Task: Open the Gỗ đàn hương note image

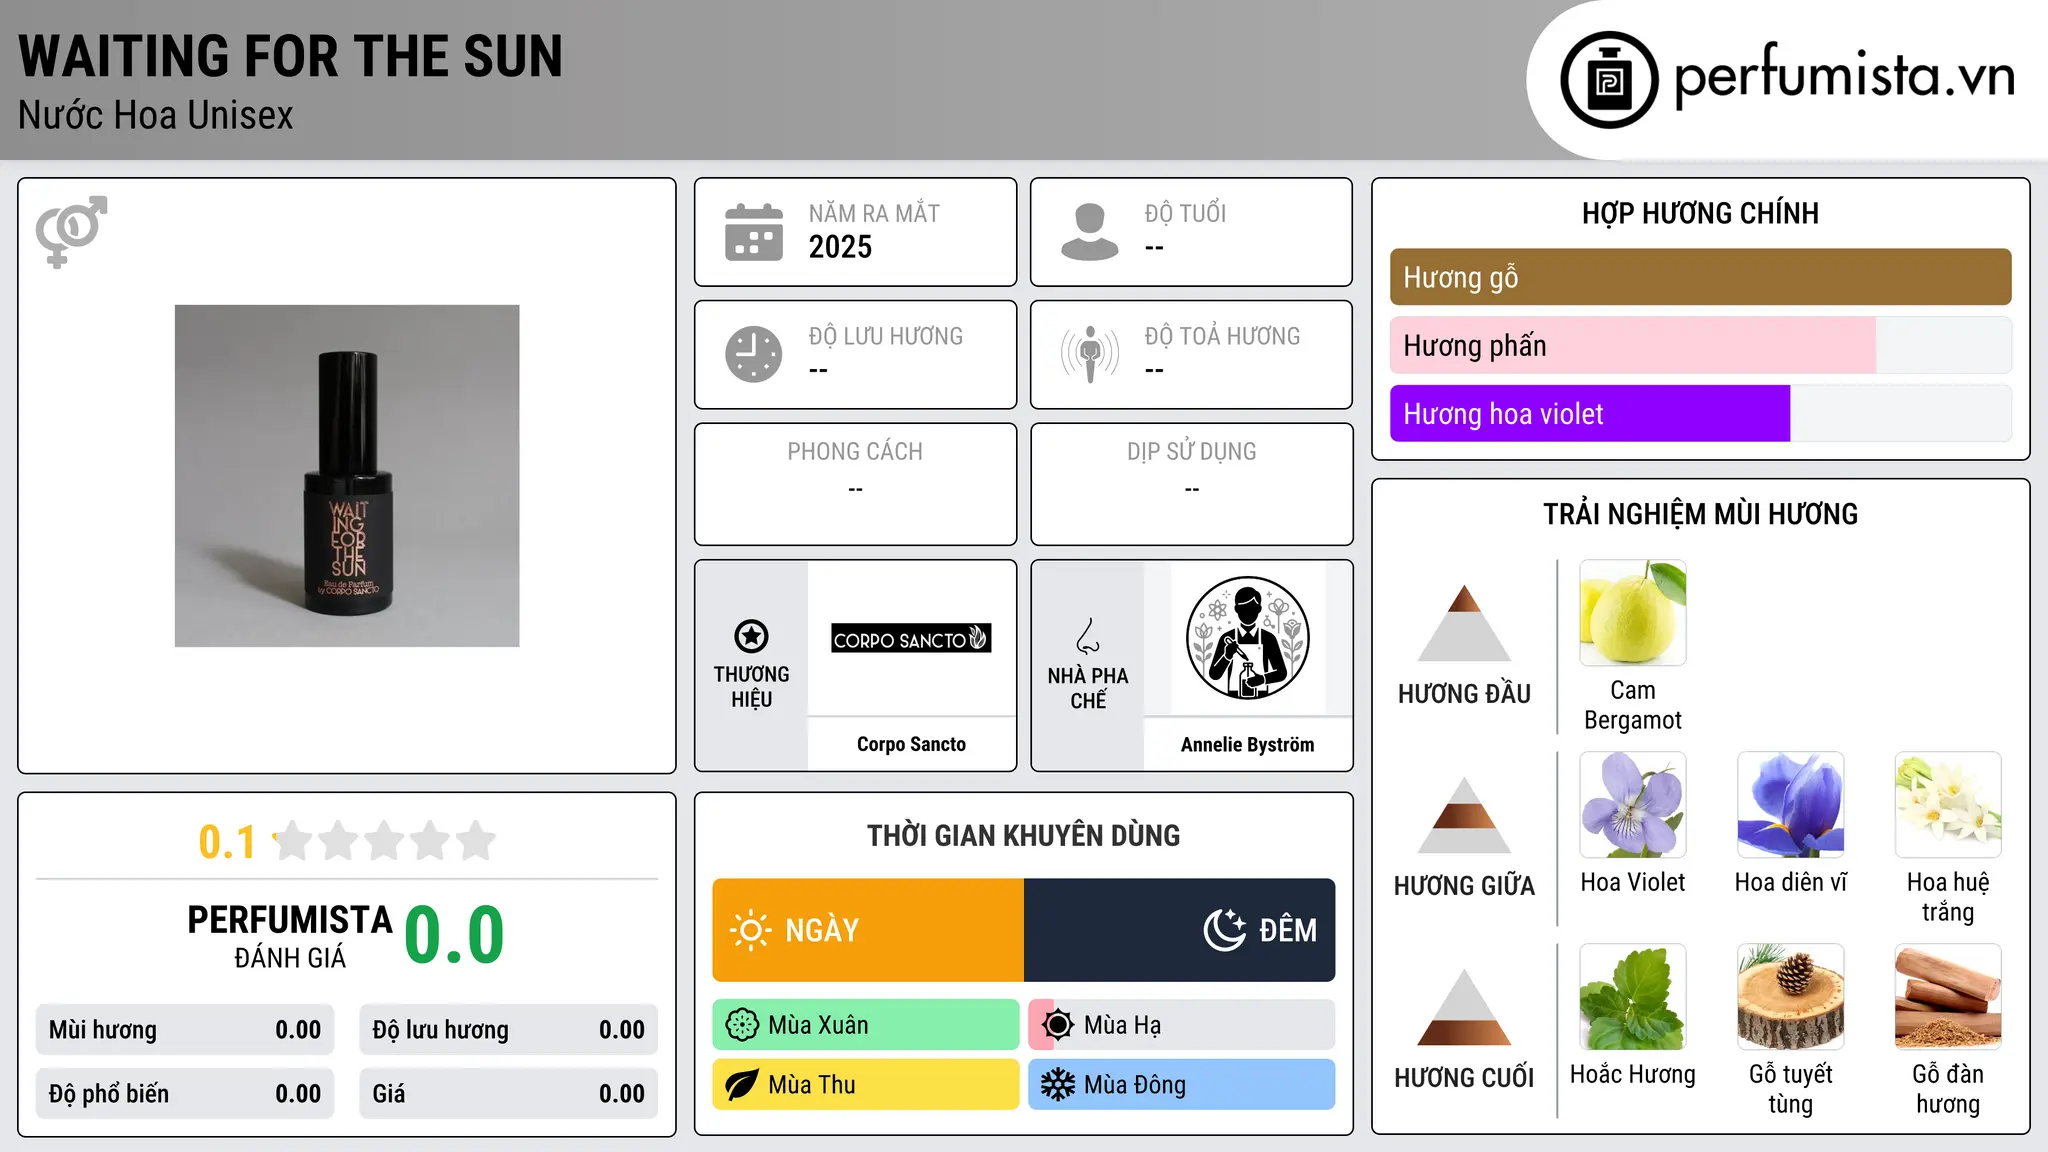Action: coord(1948,997)
